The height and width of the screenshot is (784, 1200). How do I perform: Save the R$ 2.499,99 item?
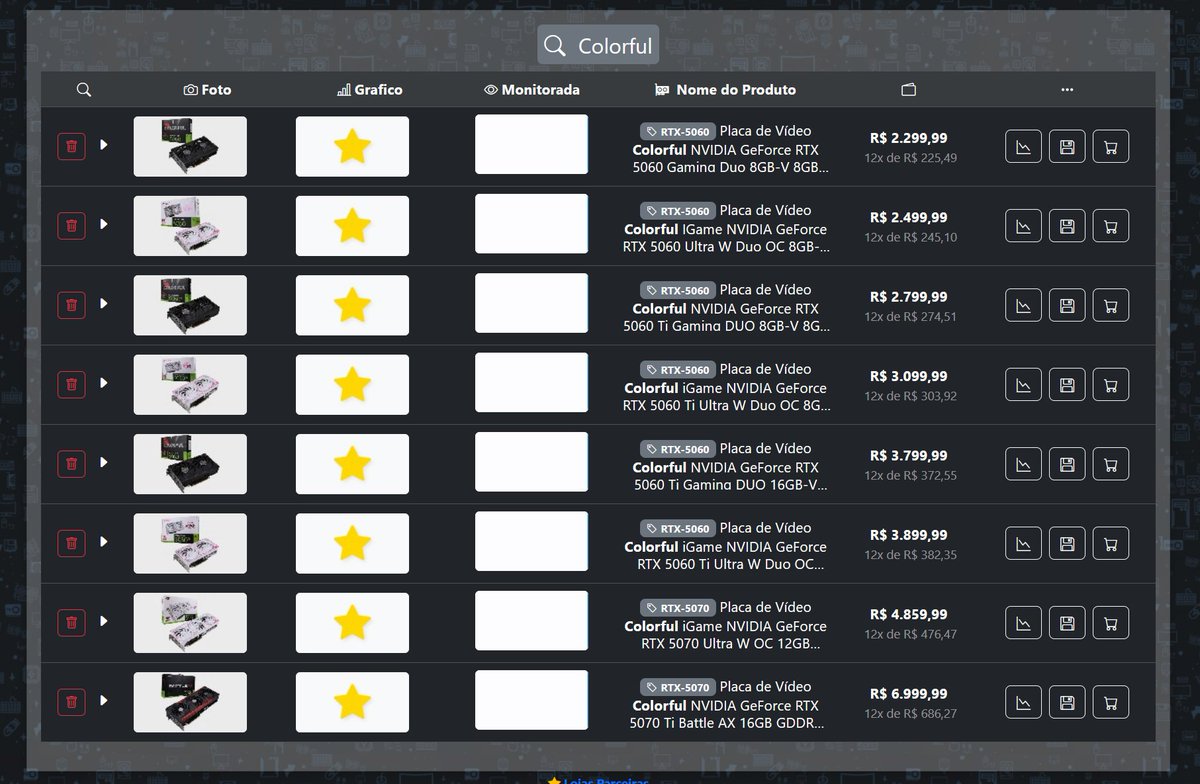(1067, 225)
